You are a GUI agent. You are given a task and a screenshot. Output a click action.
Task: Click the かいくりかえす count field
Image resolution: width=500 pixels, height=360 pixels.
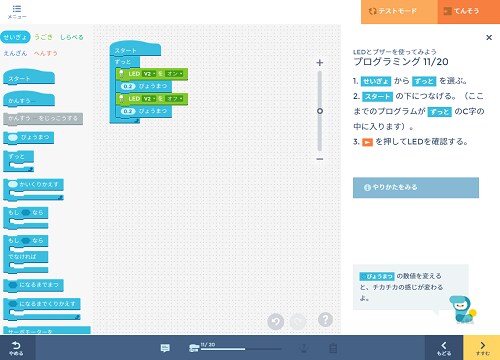(x=13, y=184)
